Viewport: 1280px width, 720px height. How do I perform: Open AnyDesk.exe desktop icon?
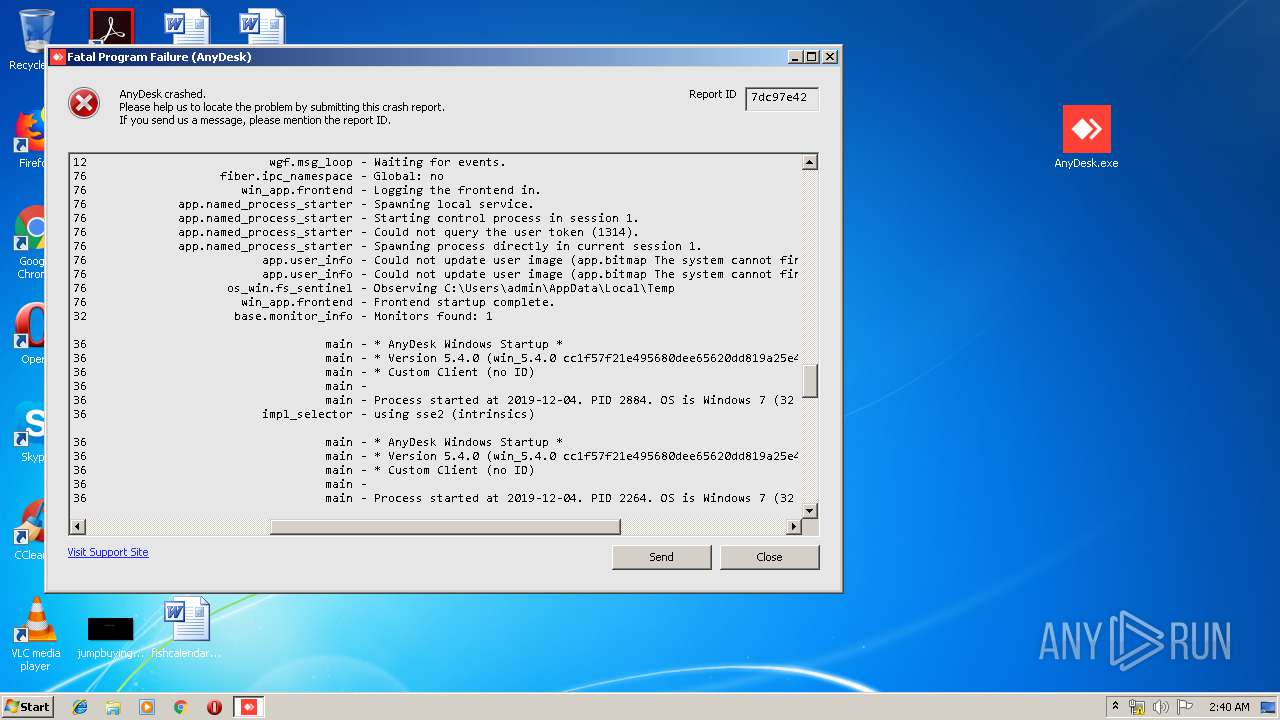(x=1086, y=137)
